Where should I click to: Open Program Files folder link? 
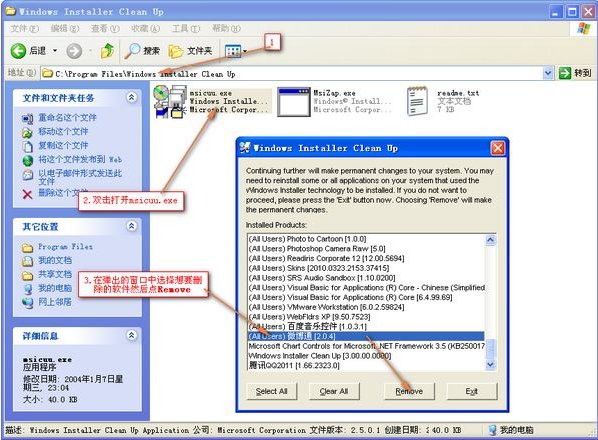[65, 247]
